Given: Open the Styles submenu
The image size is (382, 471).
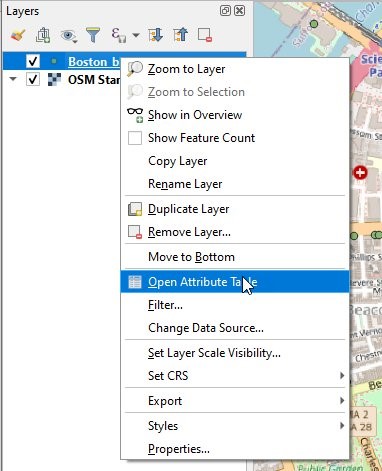Looking at the screenshot, I should pyautogui.click(x=235, y=426).
